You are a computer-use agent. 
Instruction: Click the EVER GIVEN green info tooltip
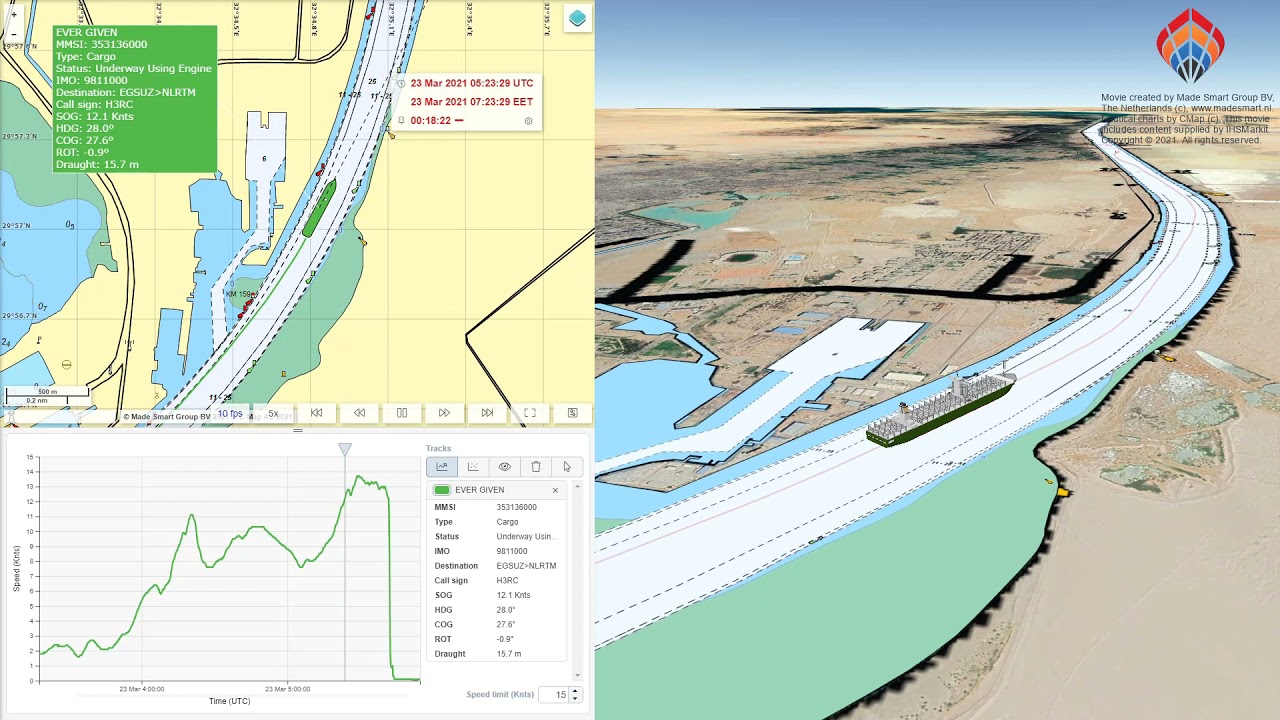click(x=134, y=99)
